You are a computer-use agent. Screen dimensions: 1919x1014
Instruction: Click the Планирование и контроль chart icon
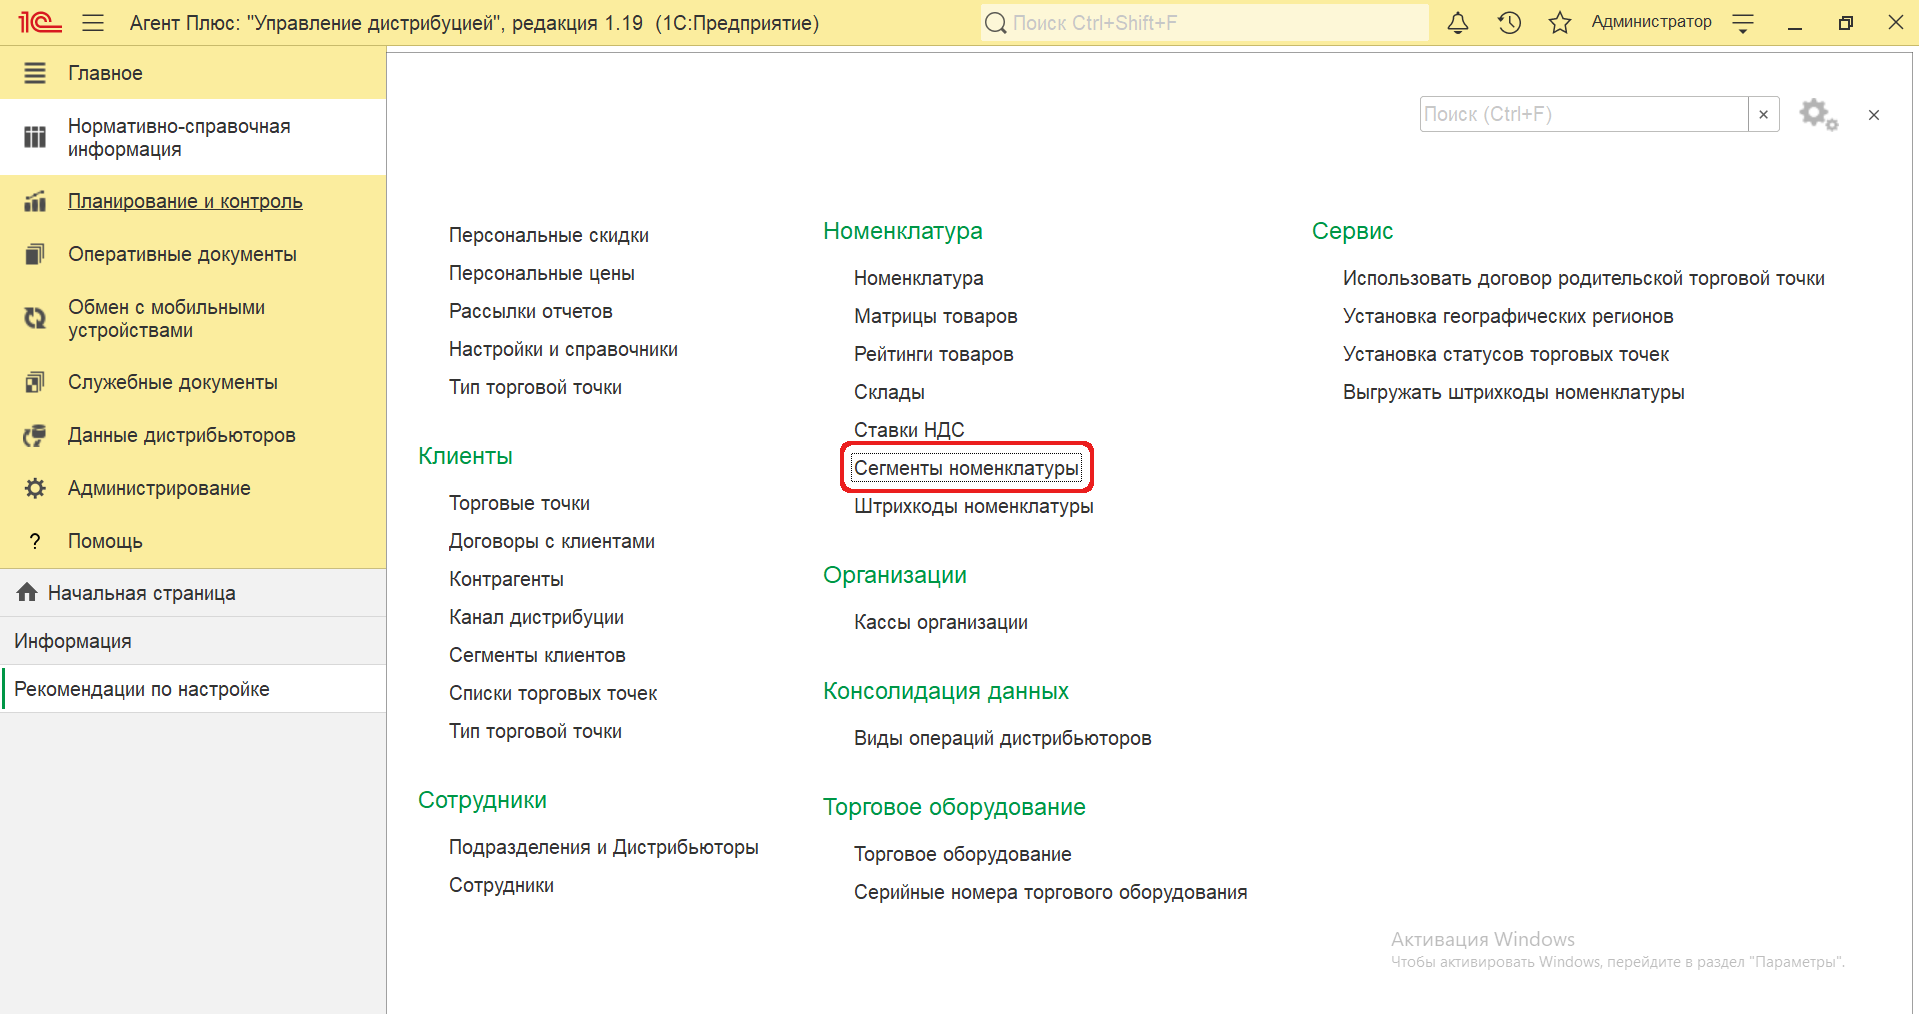tap(35, 201)
